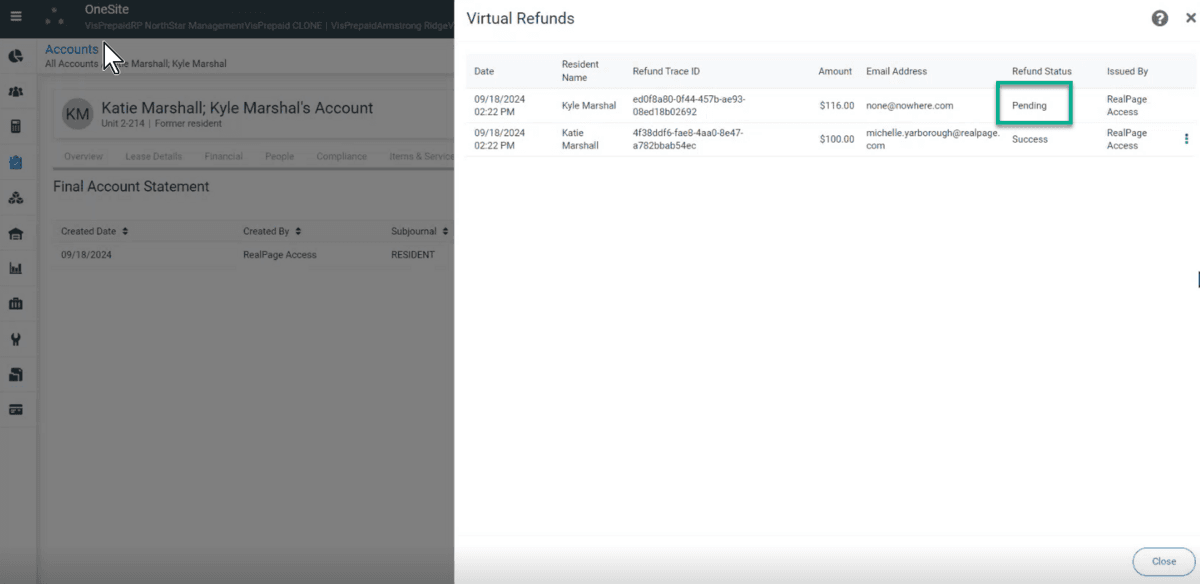Screen dimensions: 1200x584
Task: Open the building sidebar icon
Action: click(16, 233)
